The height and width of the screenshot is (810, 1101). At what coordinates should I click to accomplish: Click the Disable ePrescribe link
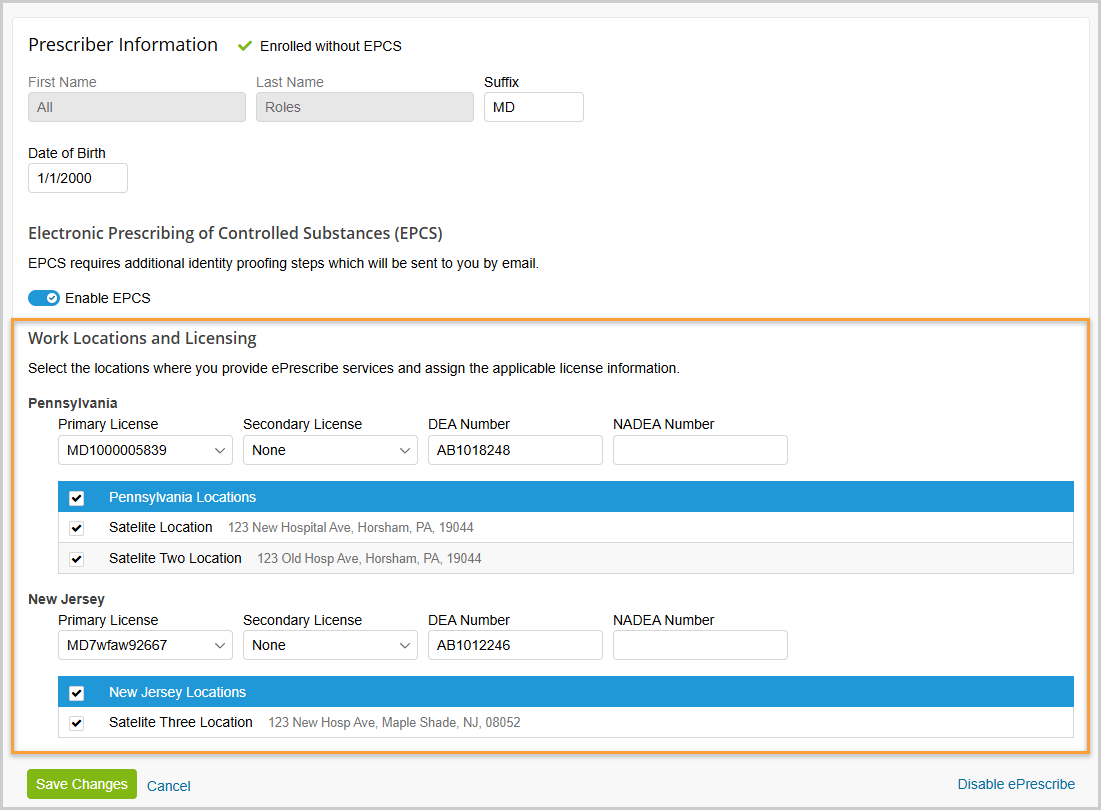pos(1016,784)
